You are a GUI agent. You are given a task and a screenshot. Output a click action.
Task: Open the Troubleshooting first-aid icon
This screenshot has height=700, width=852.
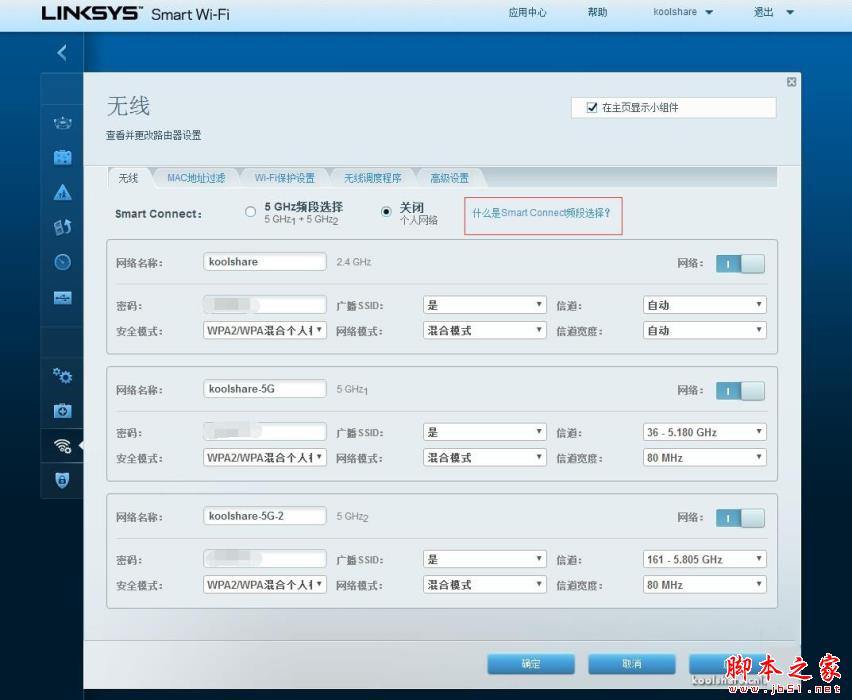click(x=62, y=410)
